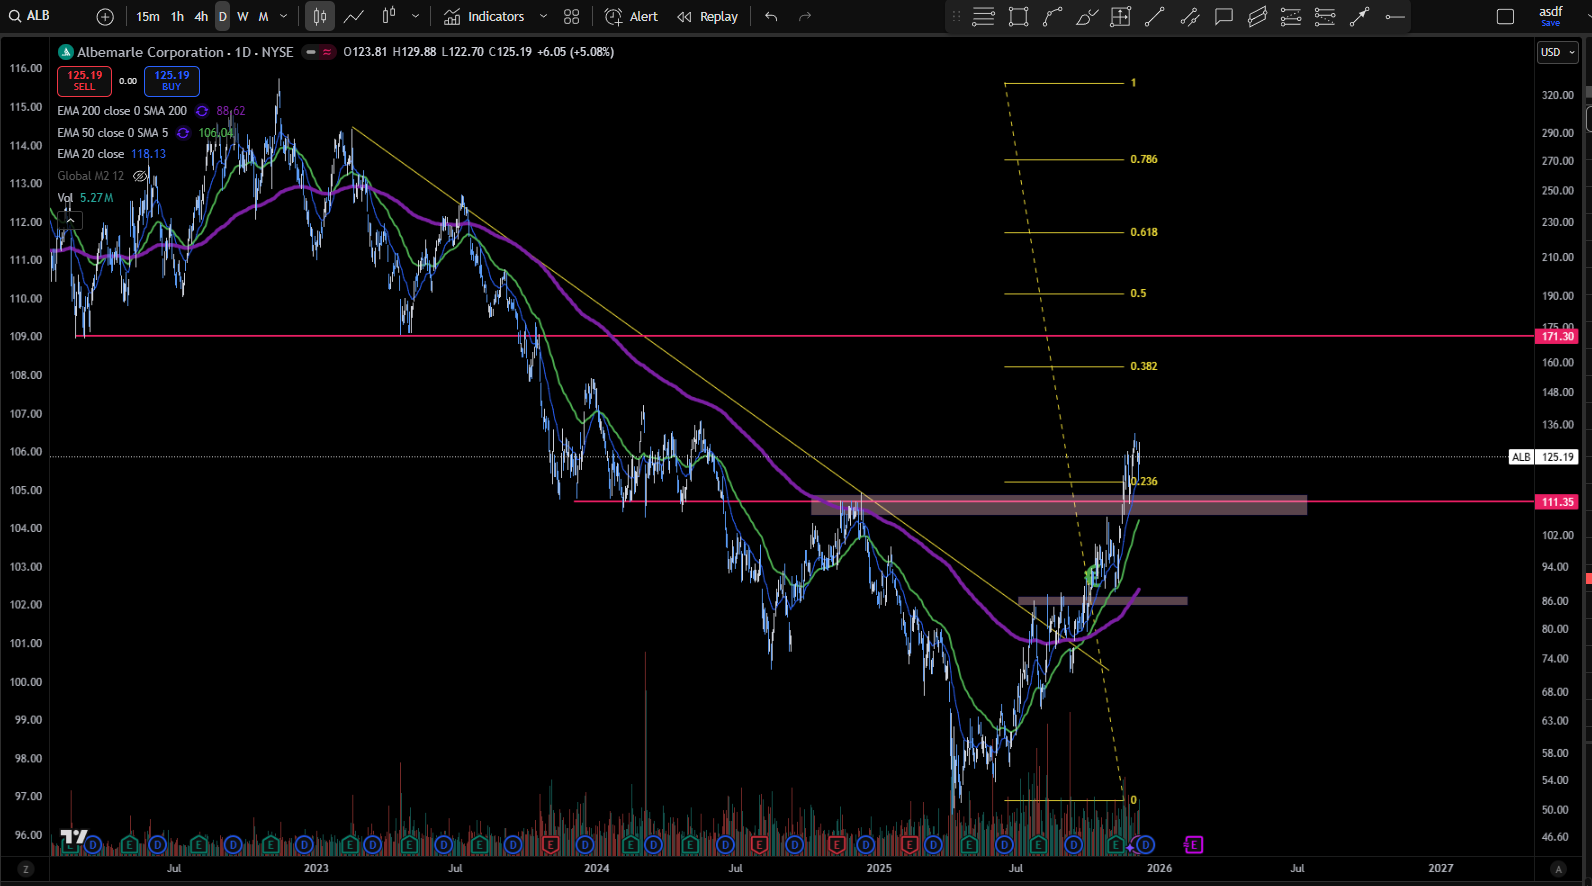Select the Hollow candles chart style

point(389,16)
